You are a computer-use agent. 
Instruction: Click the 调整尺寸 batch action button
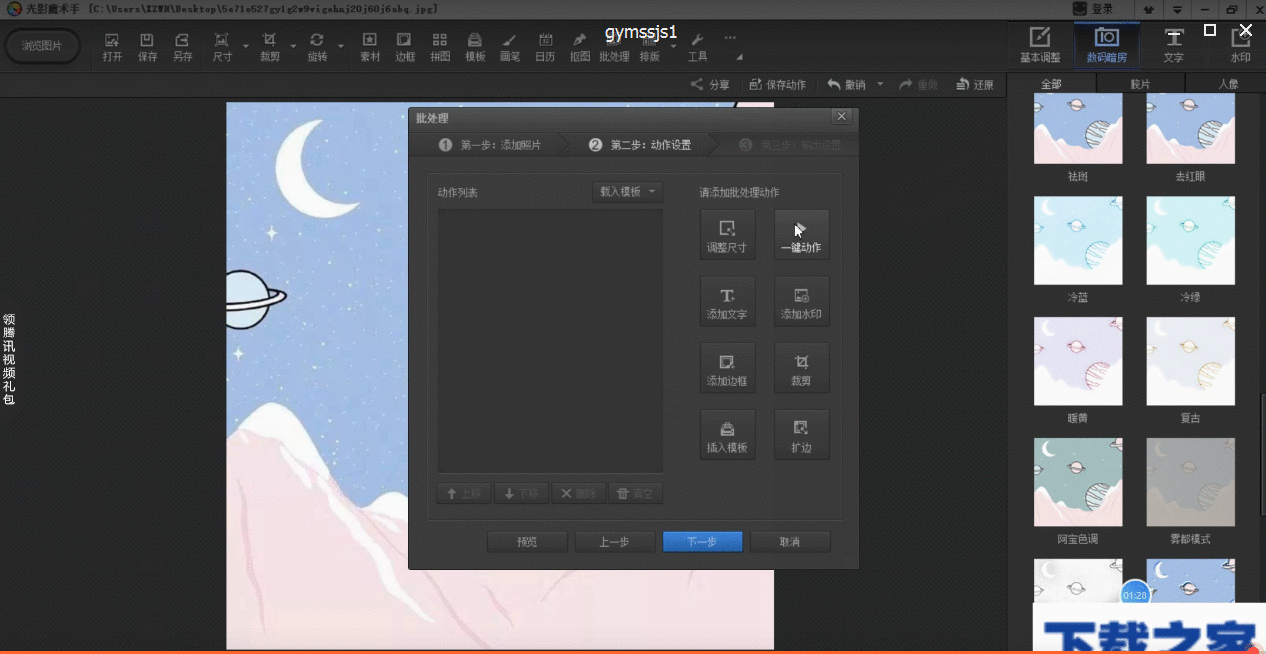tap(727, 234)
